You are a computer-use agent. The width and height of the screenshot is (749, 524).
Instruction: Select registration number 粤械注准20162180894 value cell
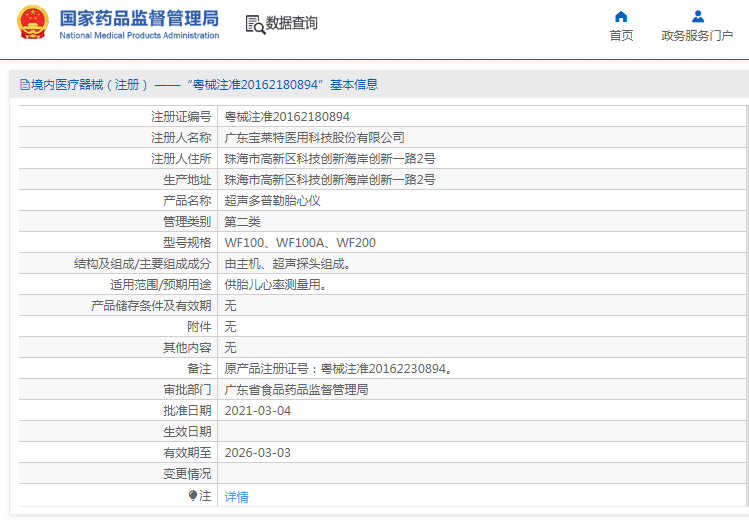point(287,117)
